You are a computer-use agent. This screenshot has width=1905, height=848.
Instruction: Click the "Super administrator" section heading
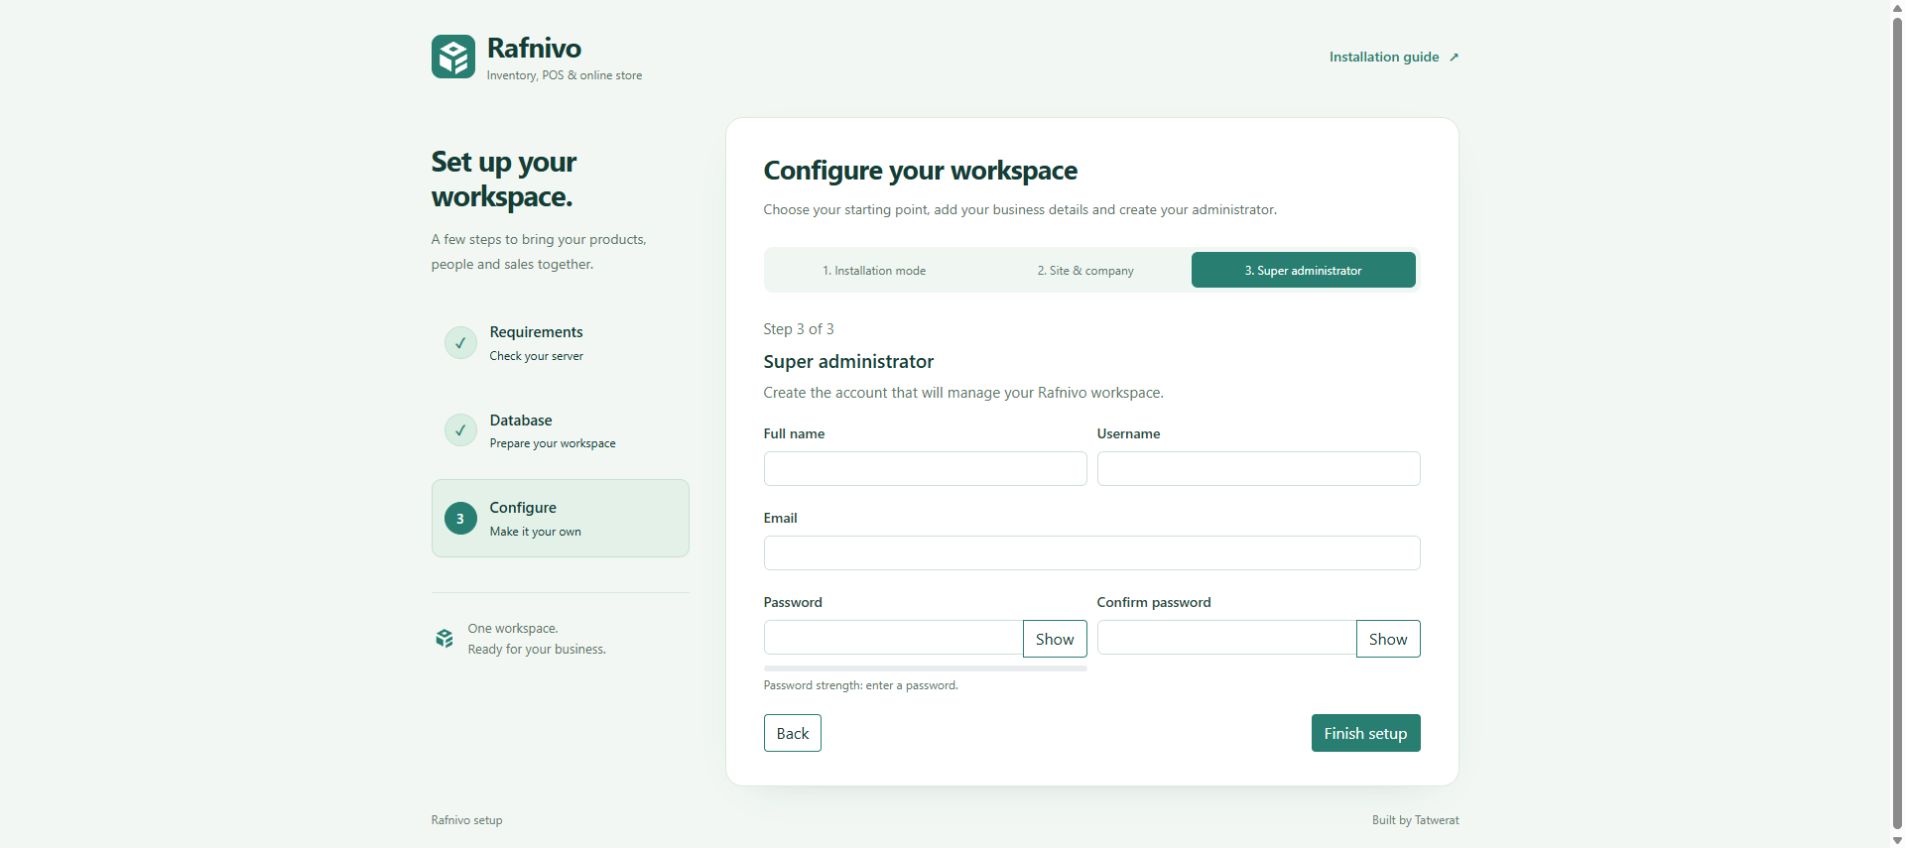point(848,362)
